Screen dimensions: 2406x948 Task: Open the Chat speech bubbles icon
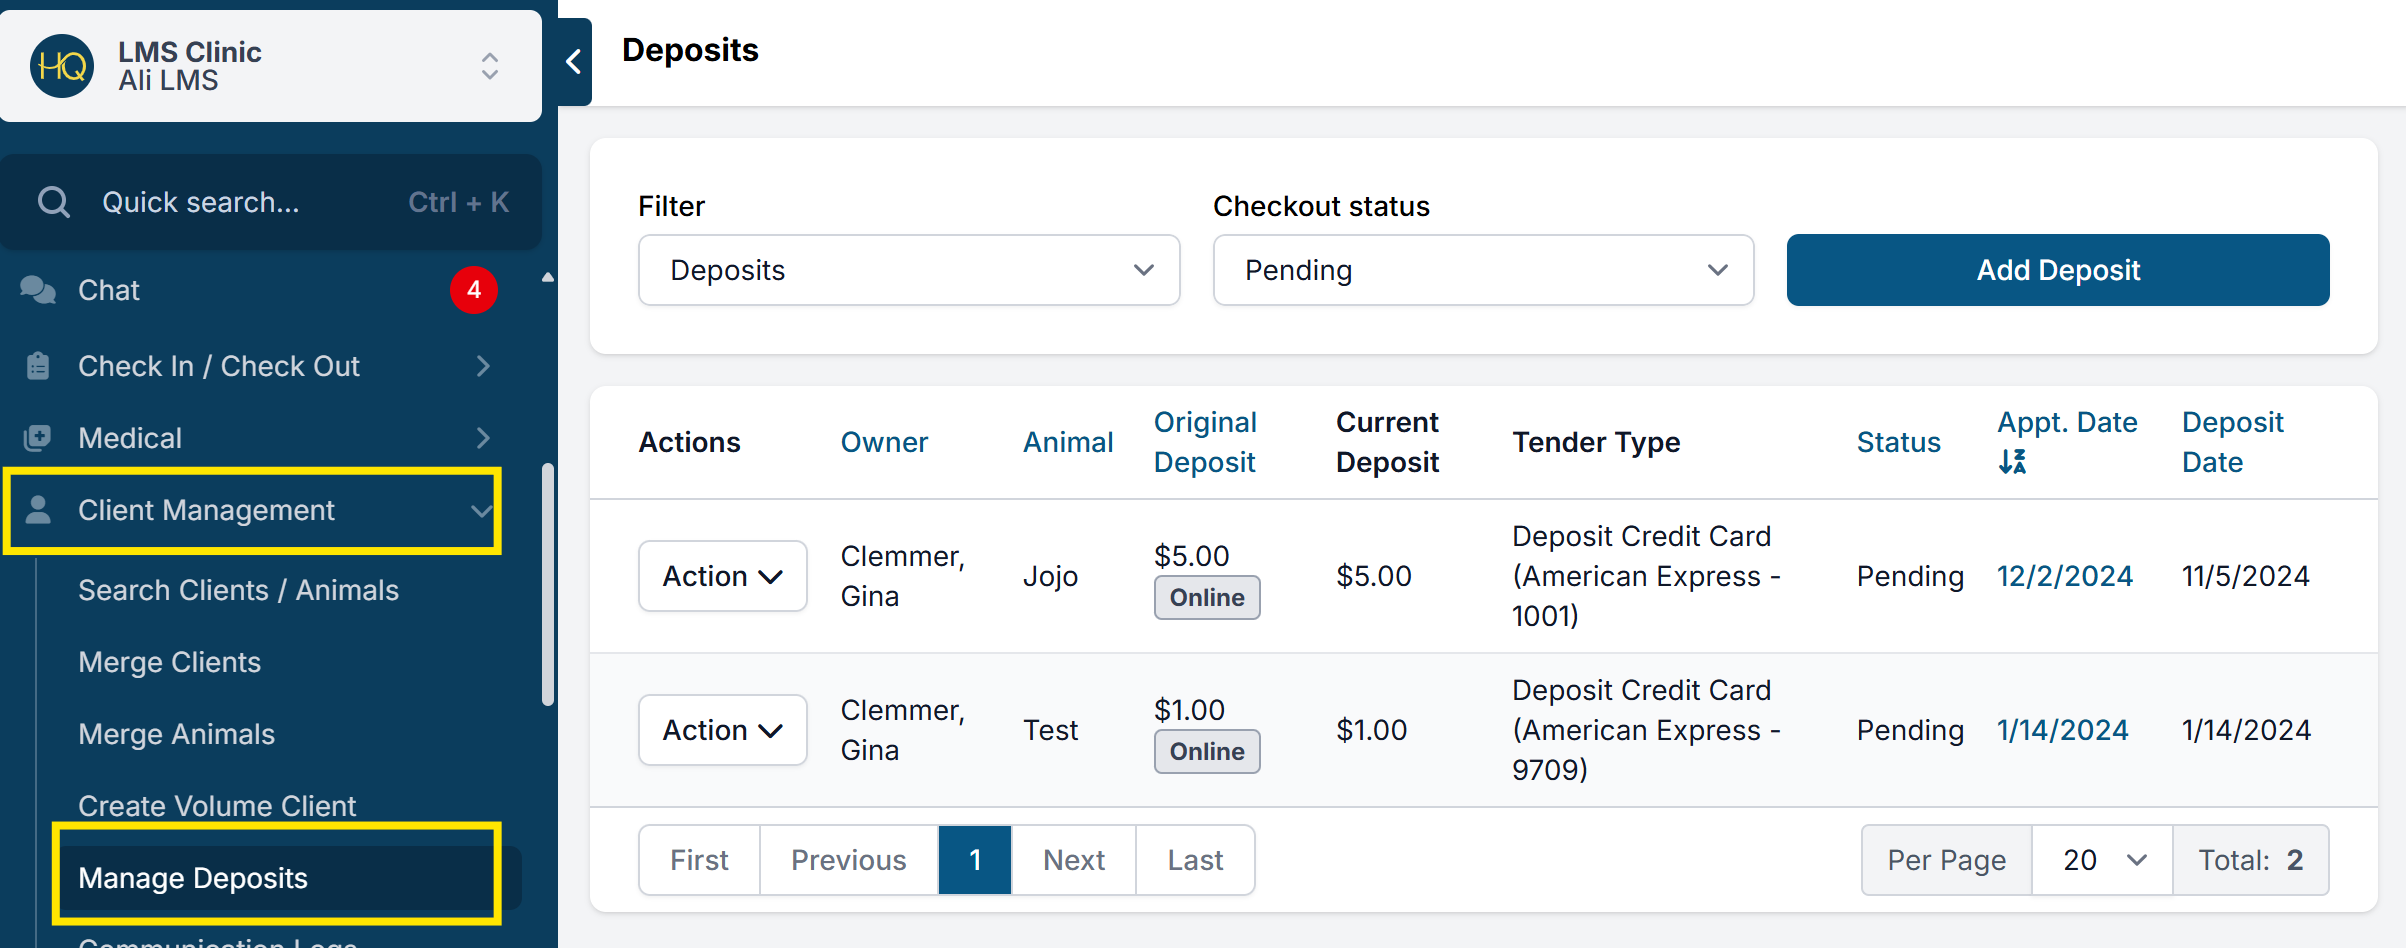pos(38,290)
